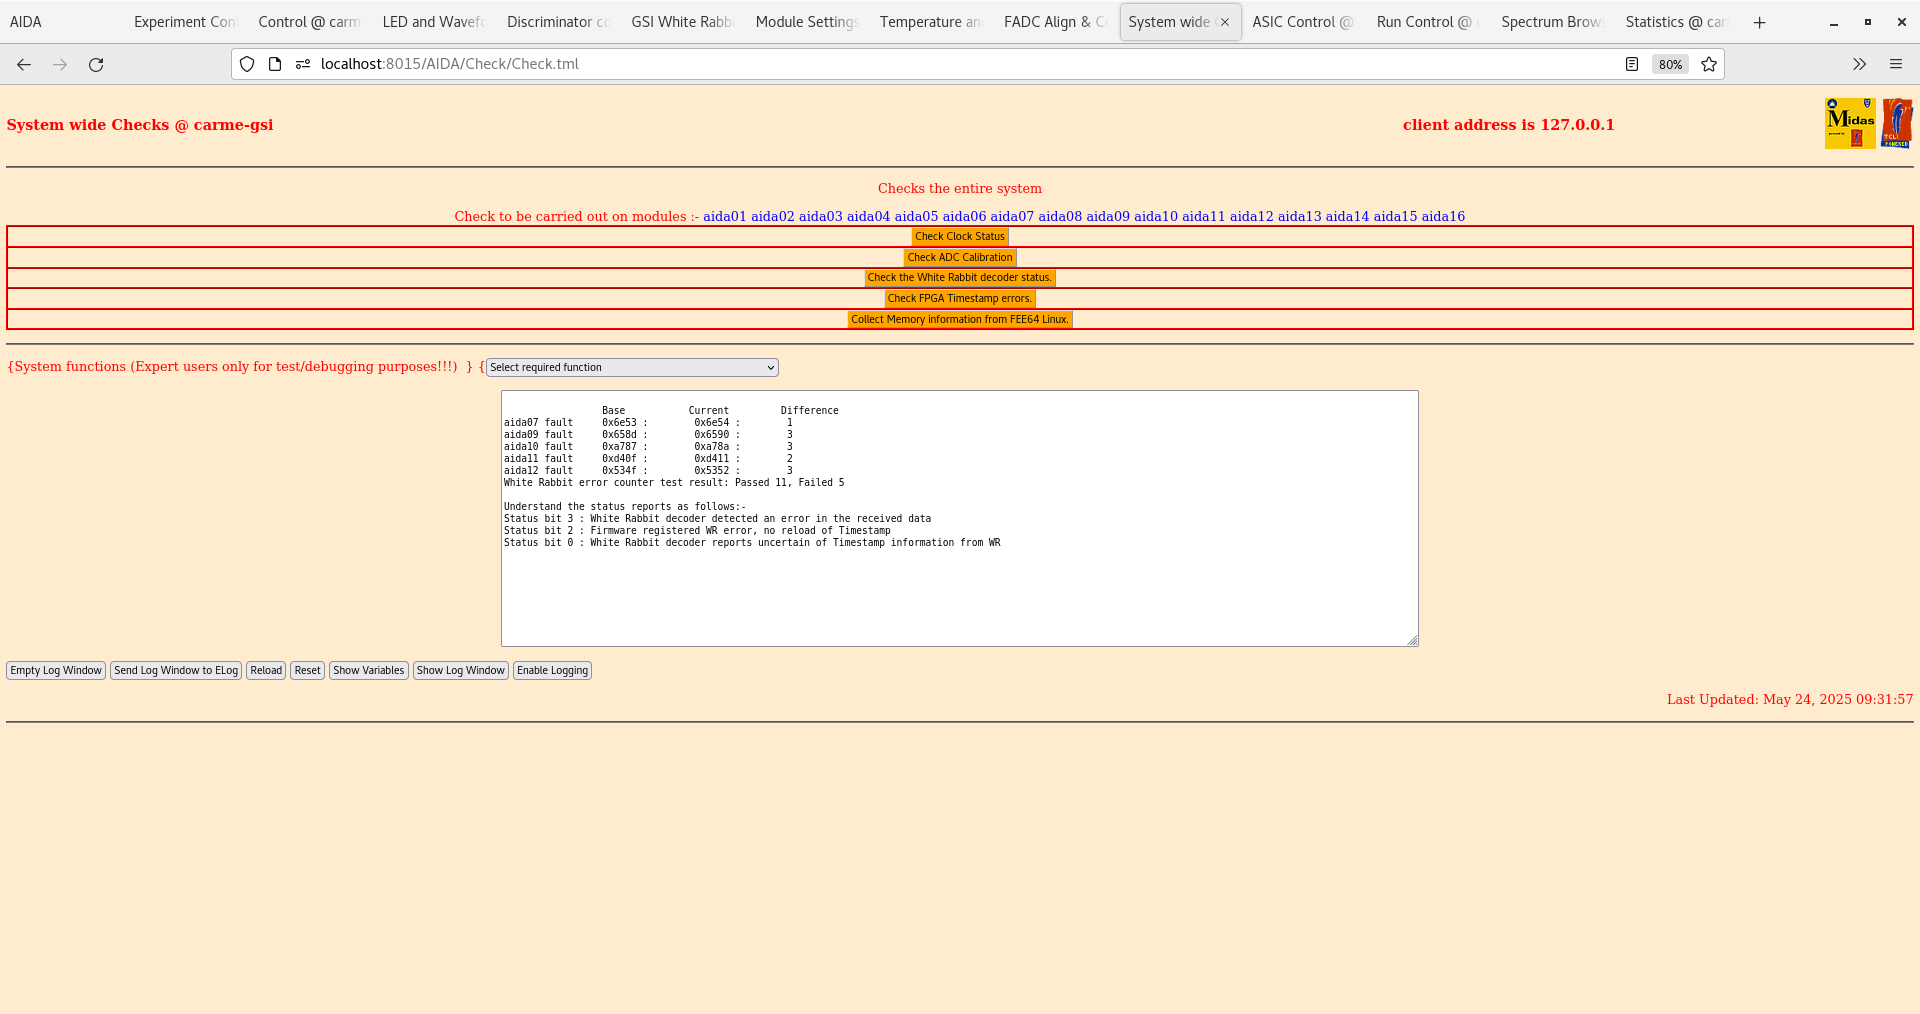The width and height of the screenshot is (1920, 1014).
Task: Click Send Log Window to ELog
Action: (176, 670)
